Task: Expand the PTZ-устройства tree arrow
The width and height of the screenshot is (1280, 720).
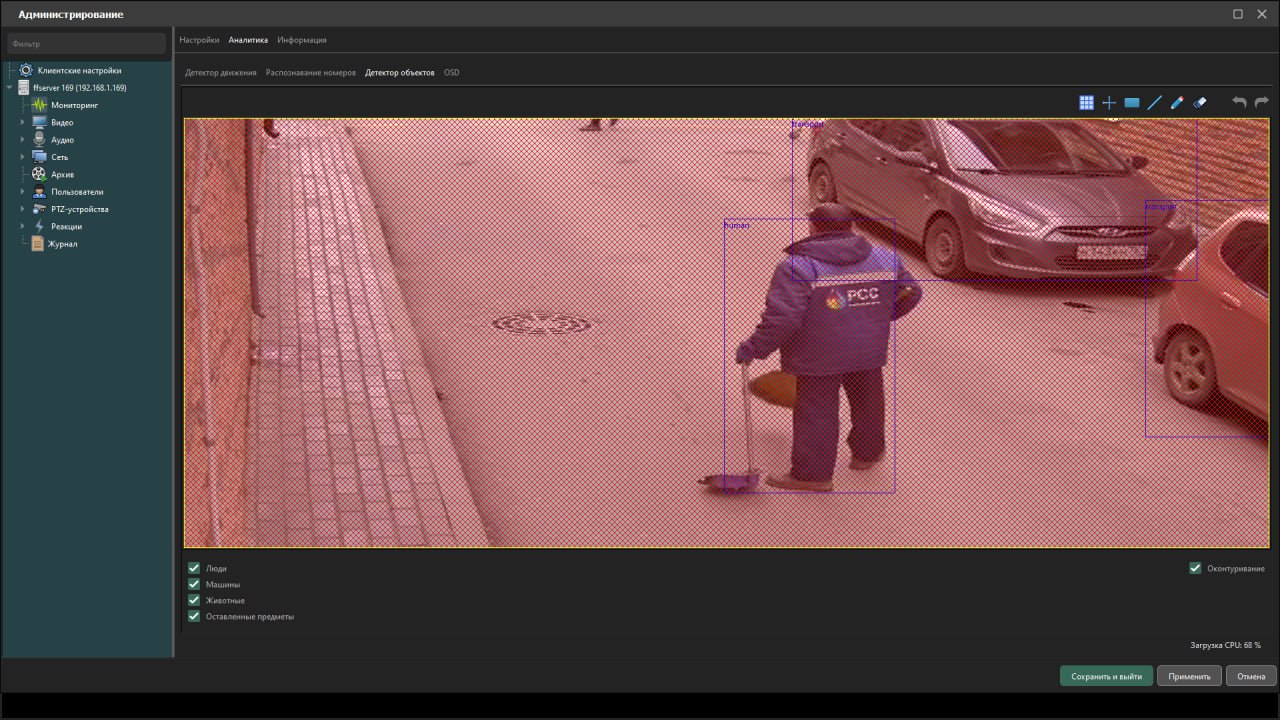Action: 22,209
